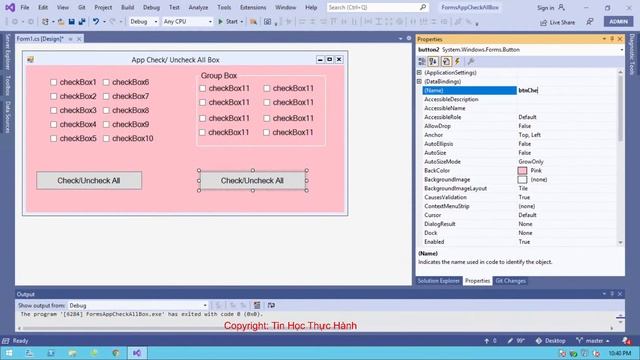Viewport: 640px width, 360px height.
Task: Click the Sign in link
Action: 546,8
